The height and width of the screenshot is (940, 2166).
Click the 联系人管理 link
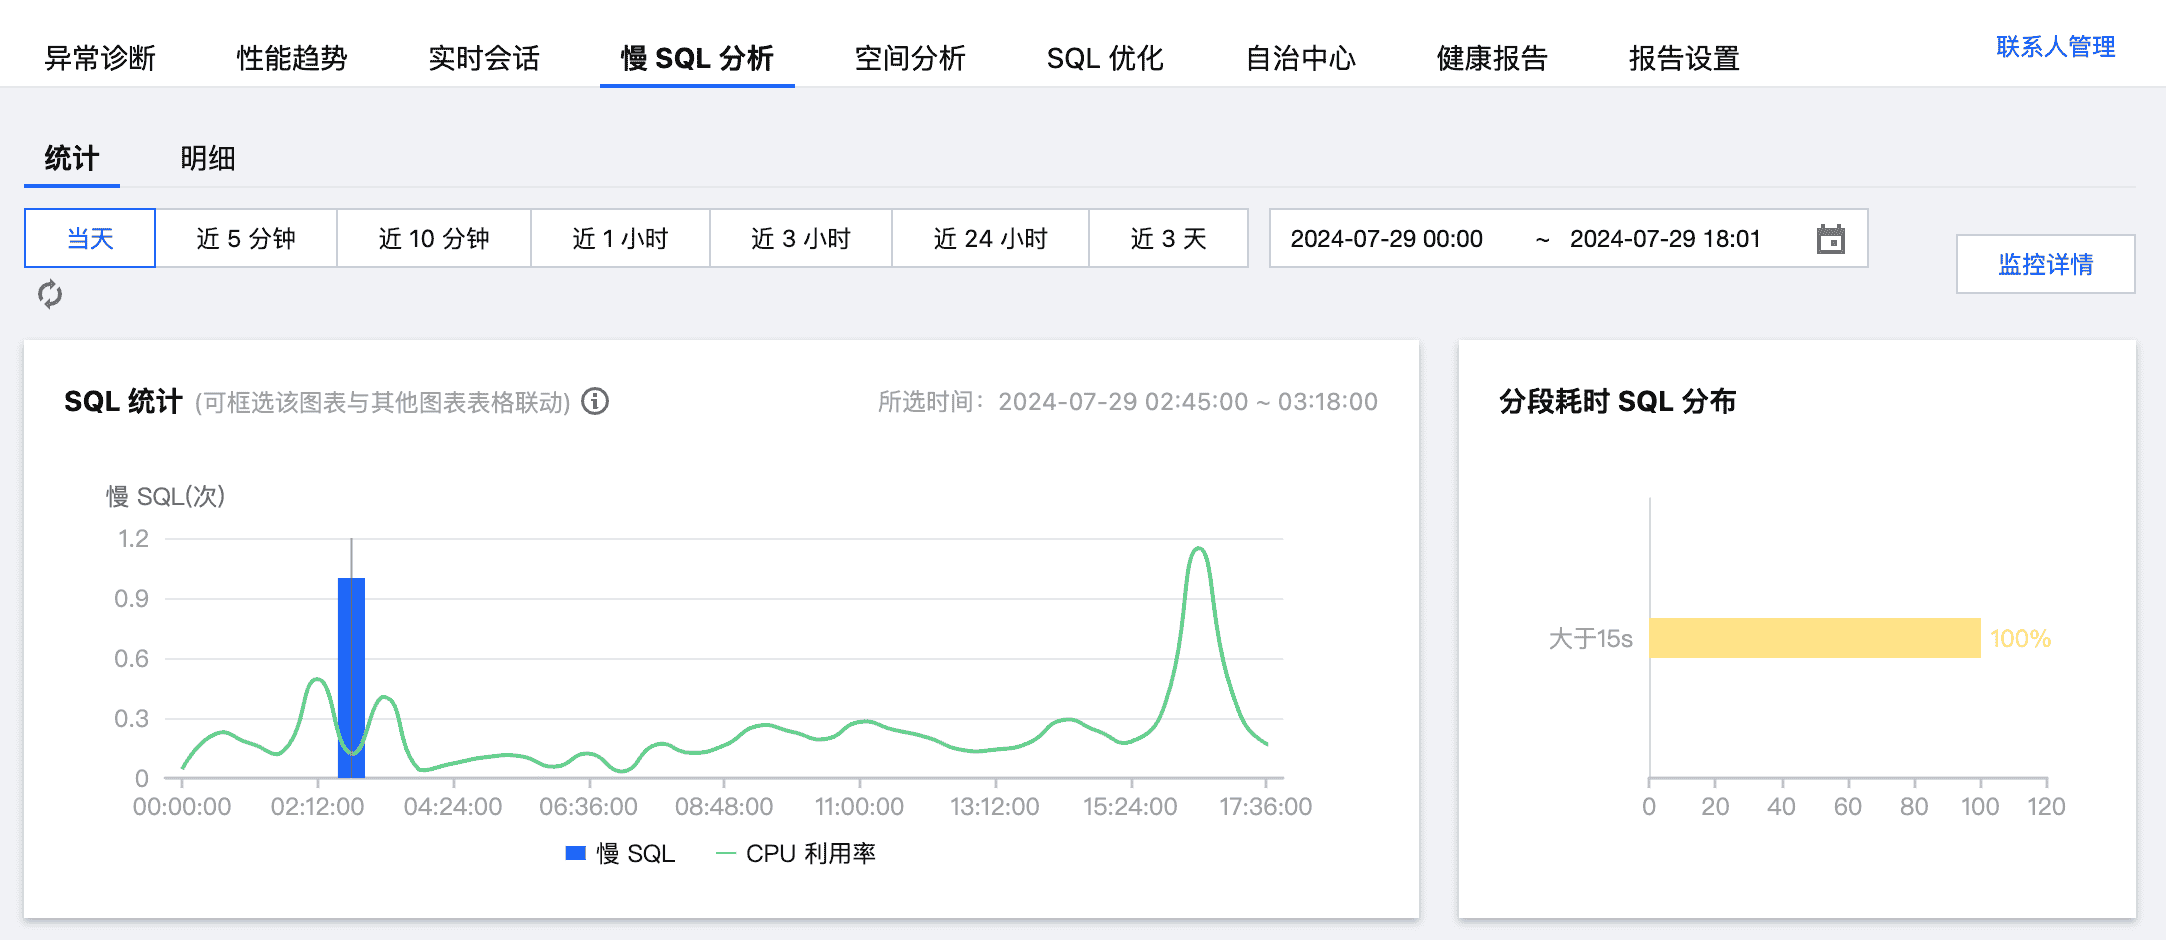pyautogui.click(x=2055, y=47)
